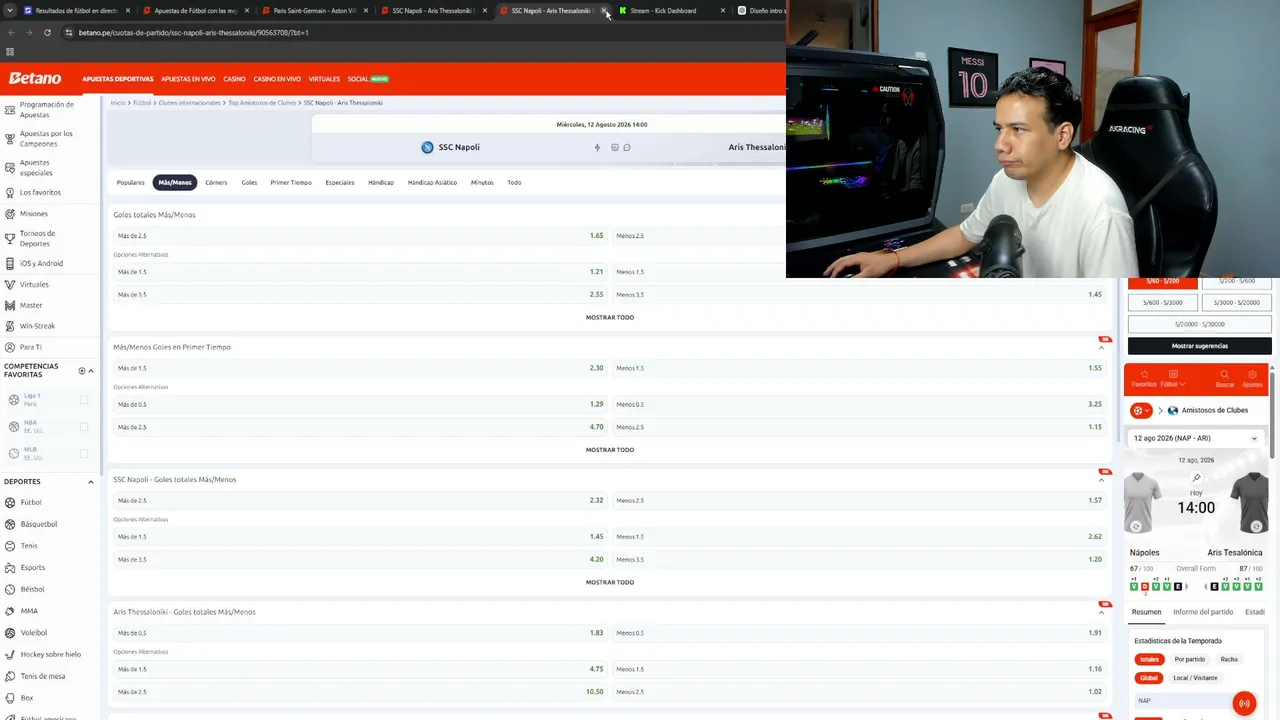1280x720 pixels.
Task: Switch to the Córners market tab
Action: (x=216, y=182)
